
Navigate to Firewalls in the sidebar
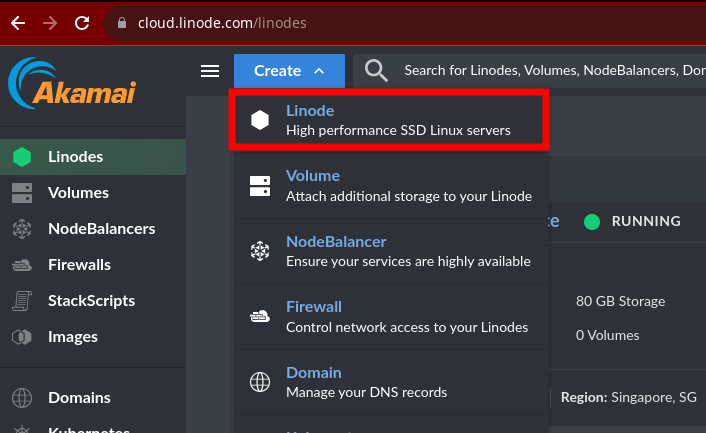point(93,265)
